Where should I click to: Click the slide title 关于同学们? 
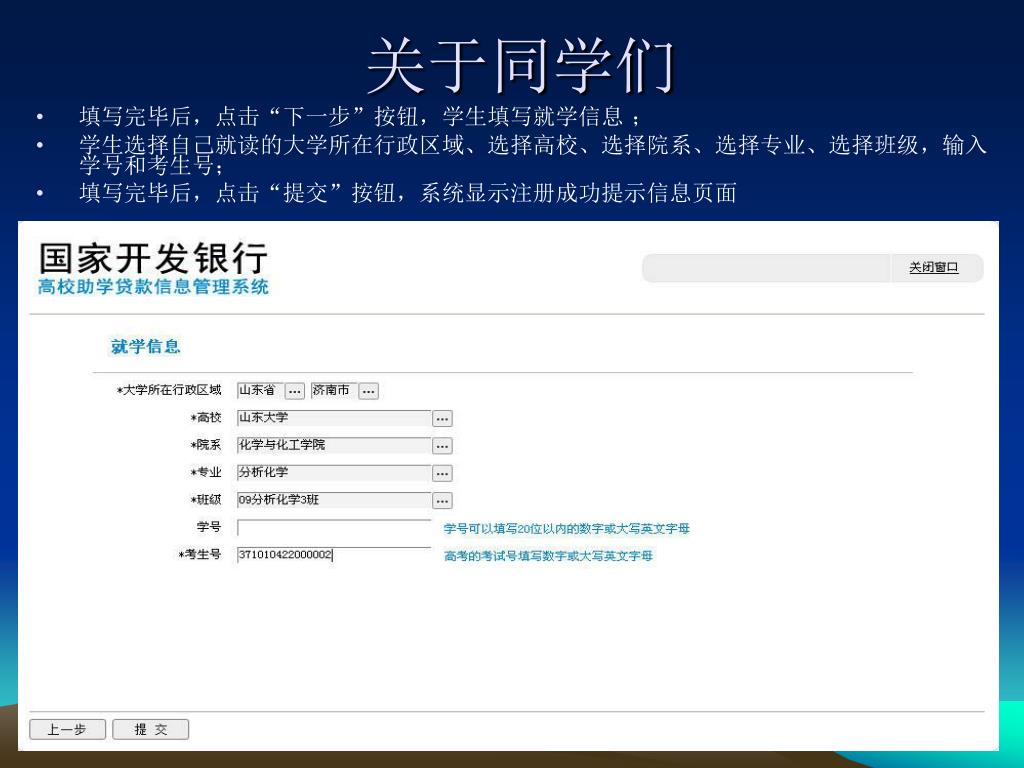pyautogui.click(x=520, y=65)
